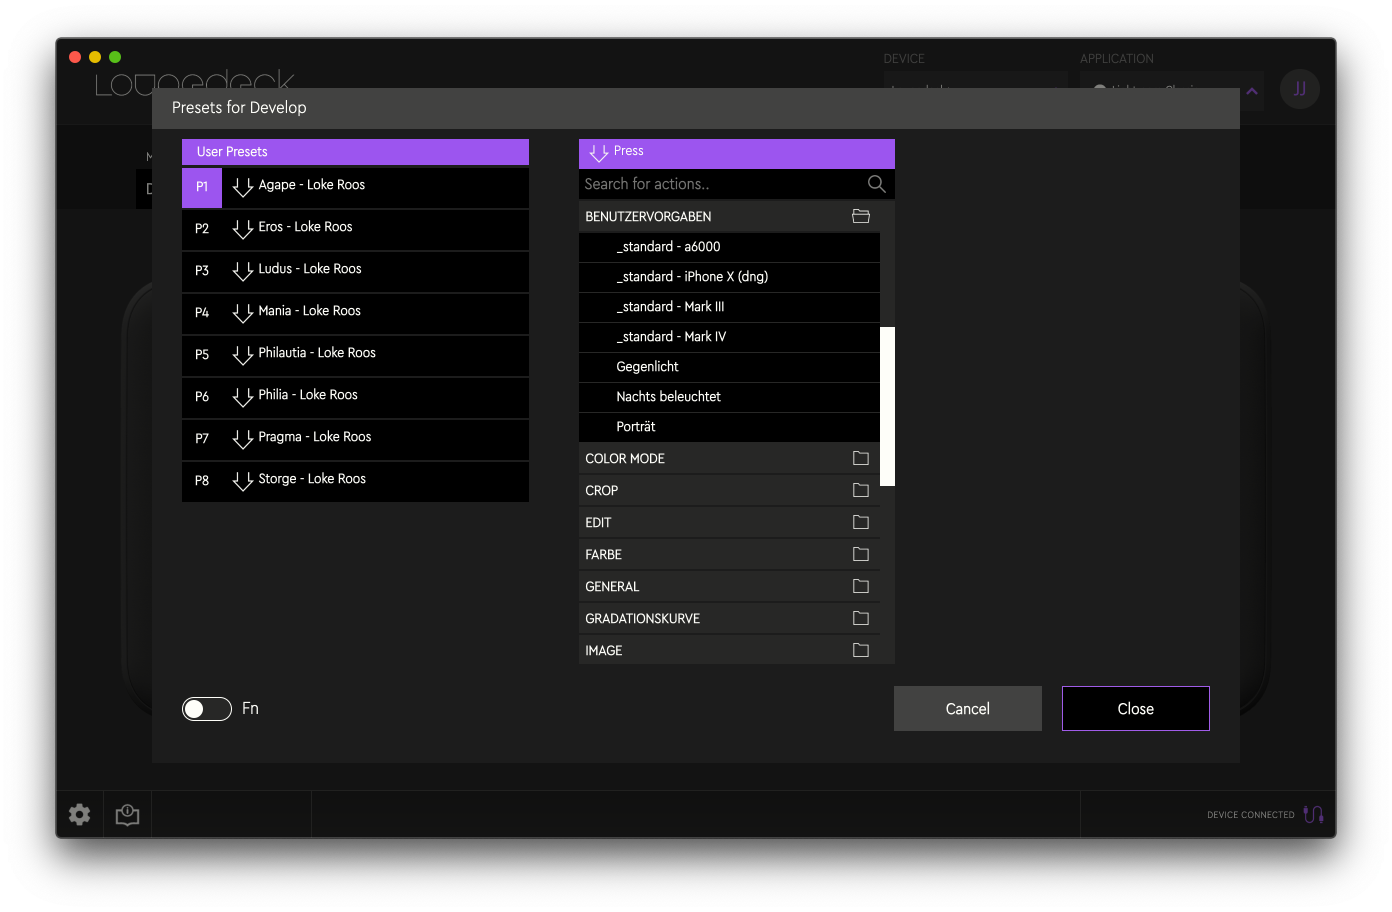Choose the _standard - a6000 preset
The width and height of the screenshot is (1392, 912).
coord(729,247)
